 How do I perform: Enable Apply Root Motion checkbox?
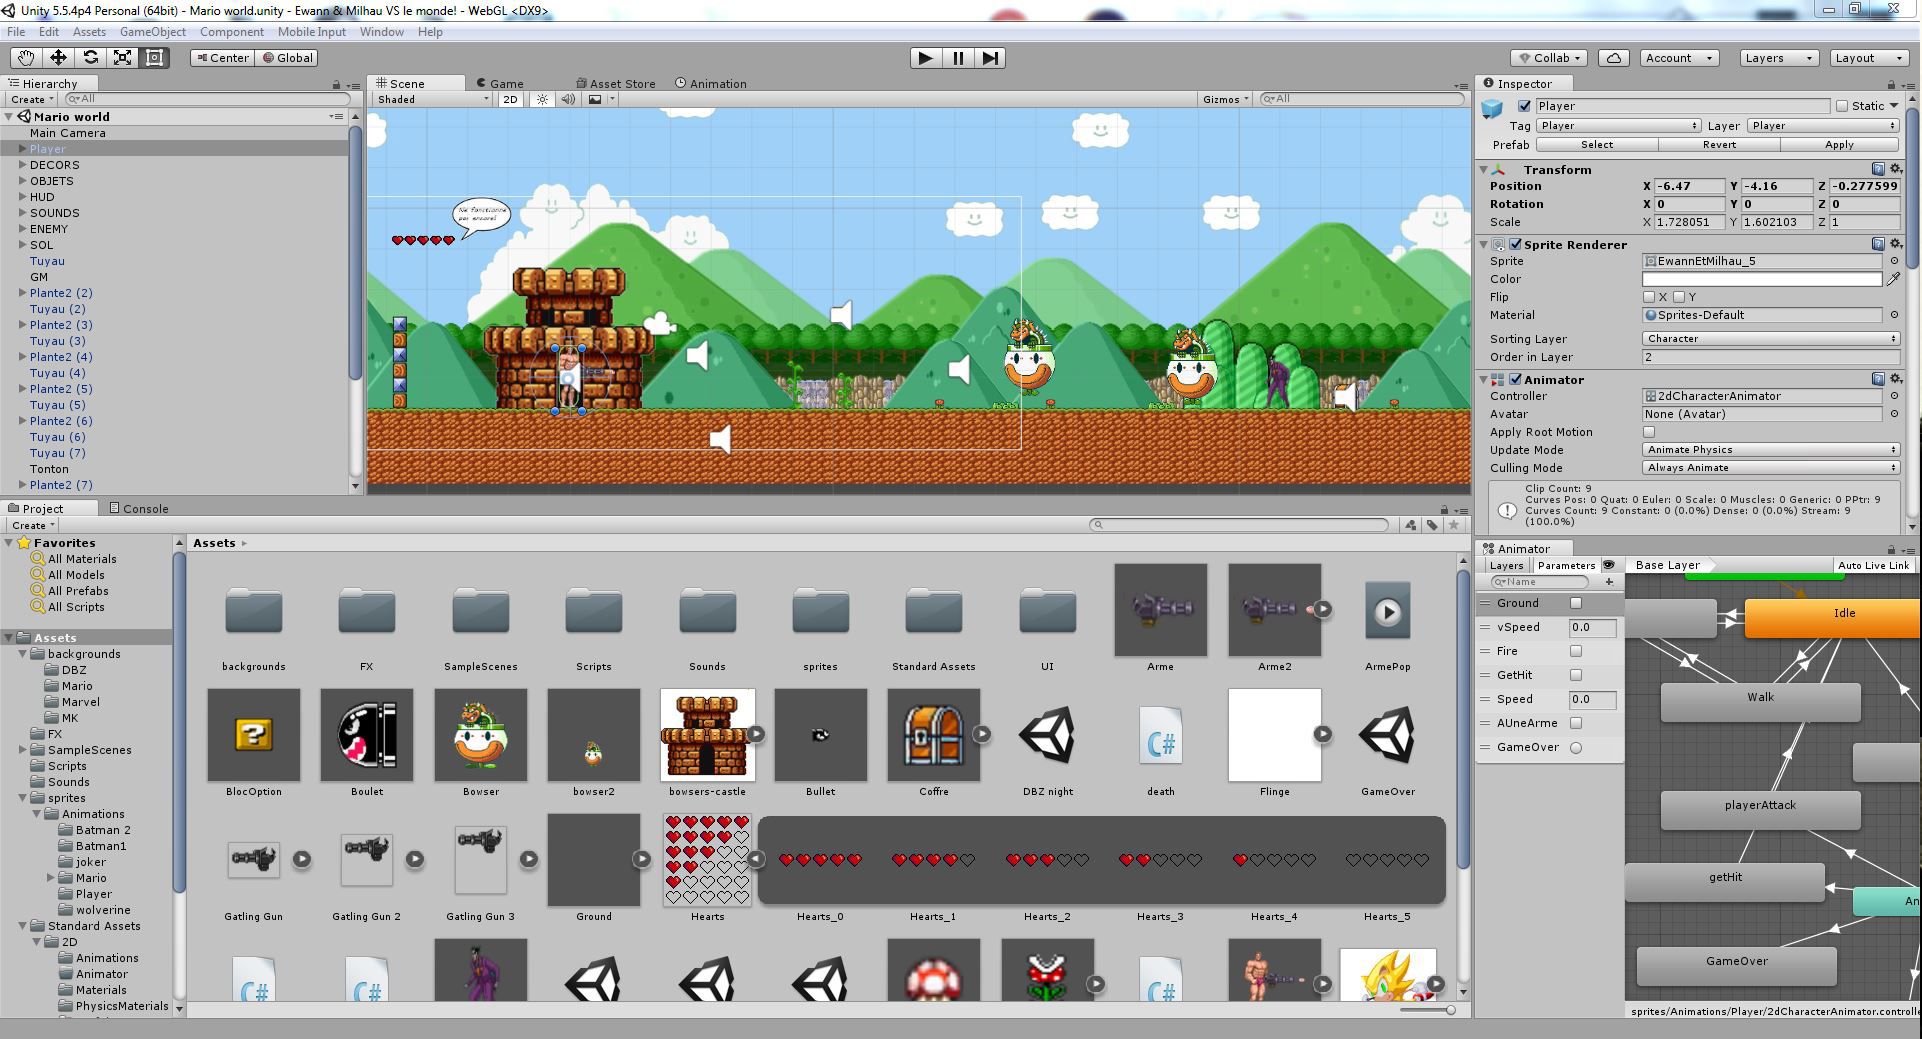(x=1649, y=432)
